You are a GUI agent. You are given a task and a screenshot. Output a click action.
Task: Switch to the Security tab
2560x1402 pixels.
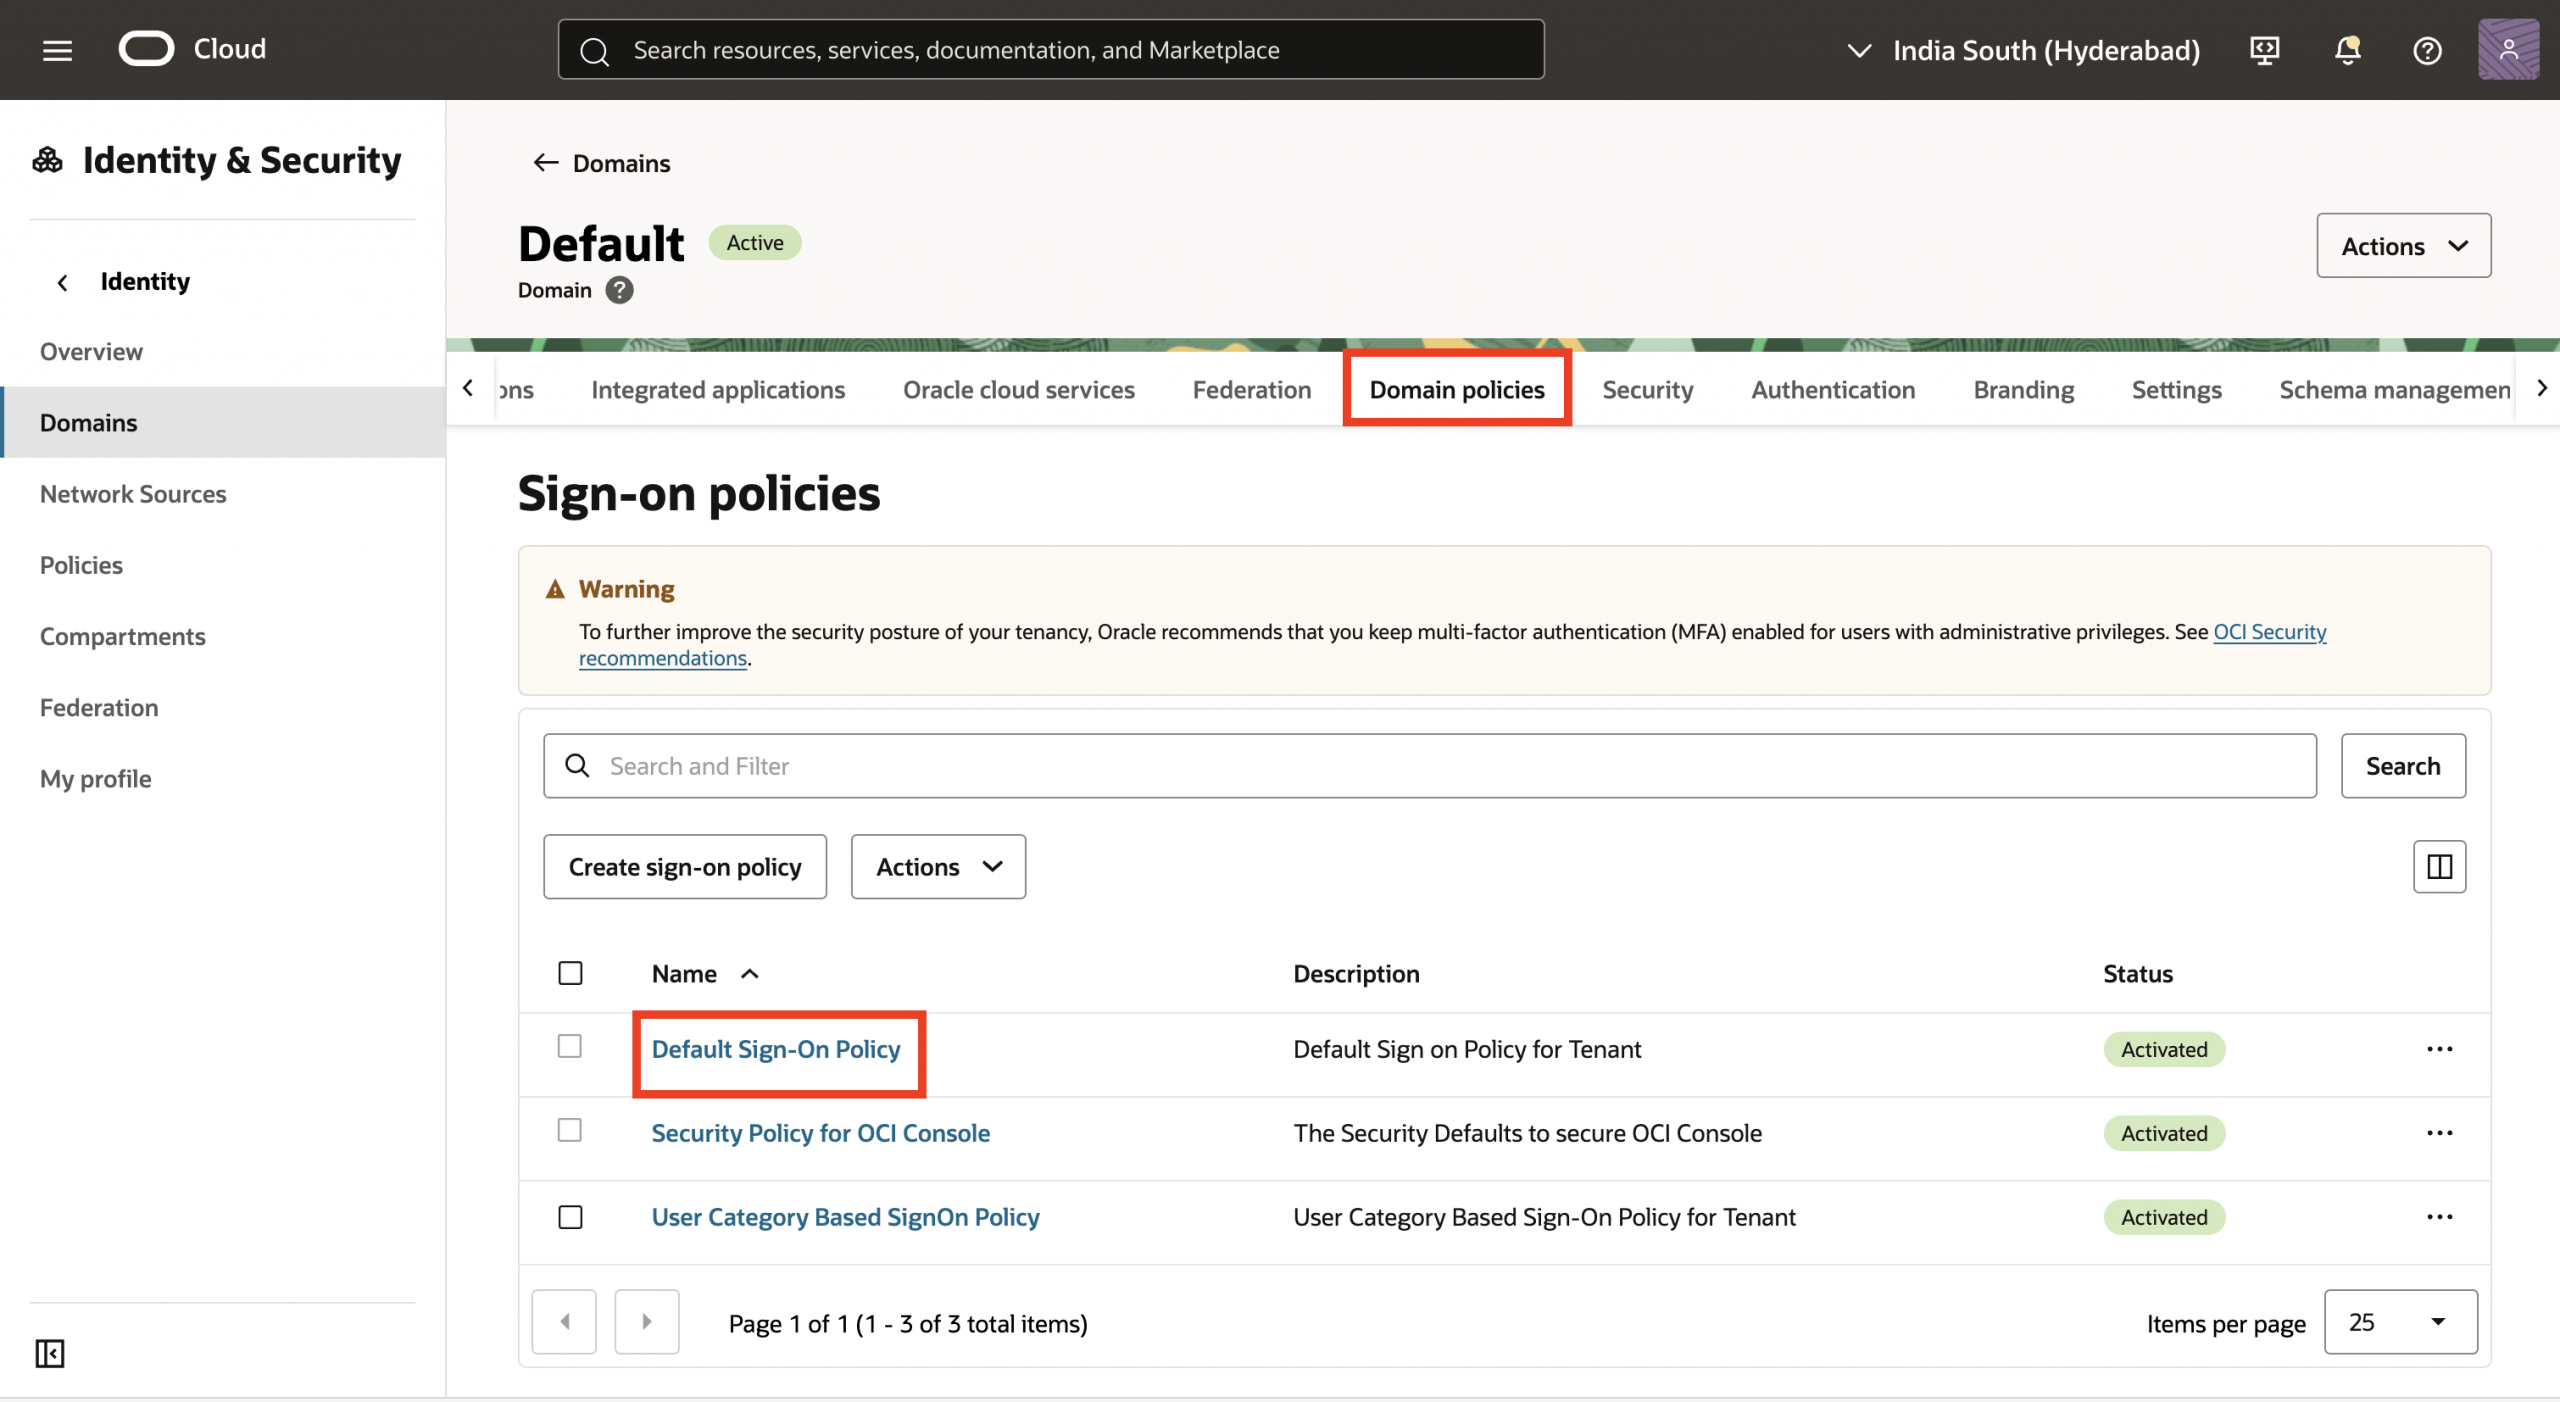coord(1647,390)
